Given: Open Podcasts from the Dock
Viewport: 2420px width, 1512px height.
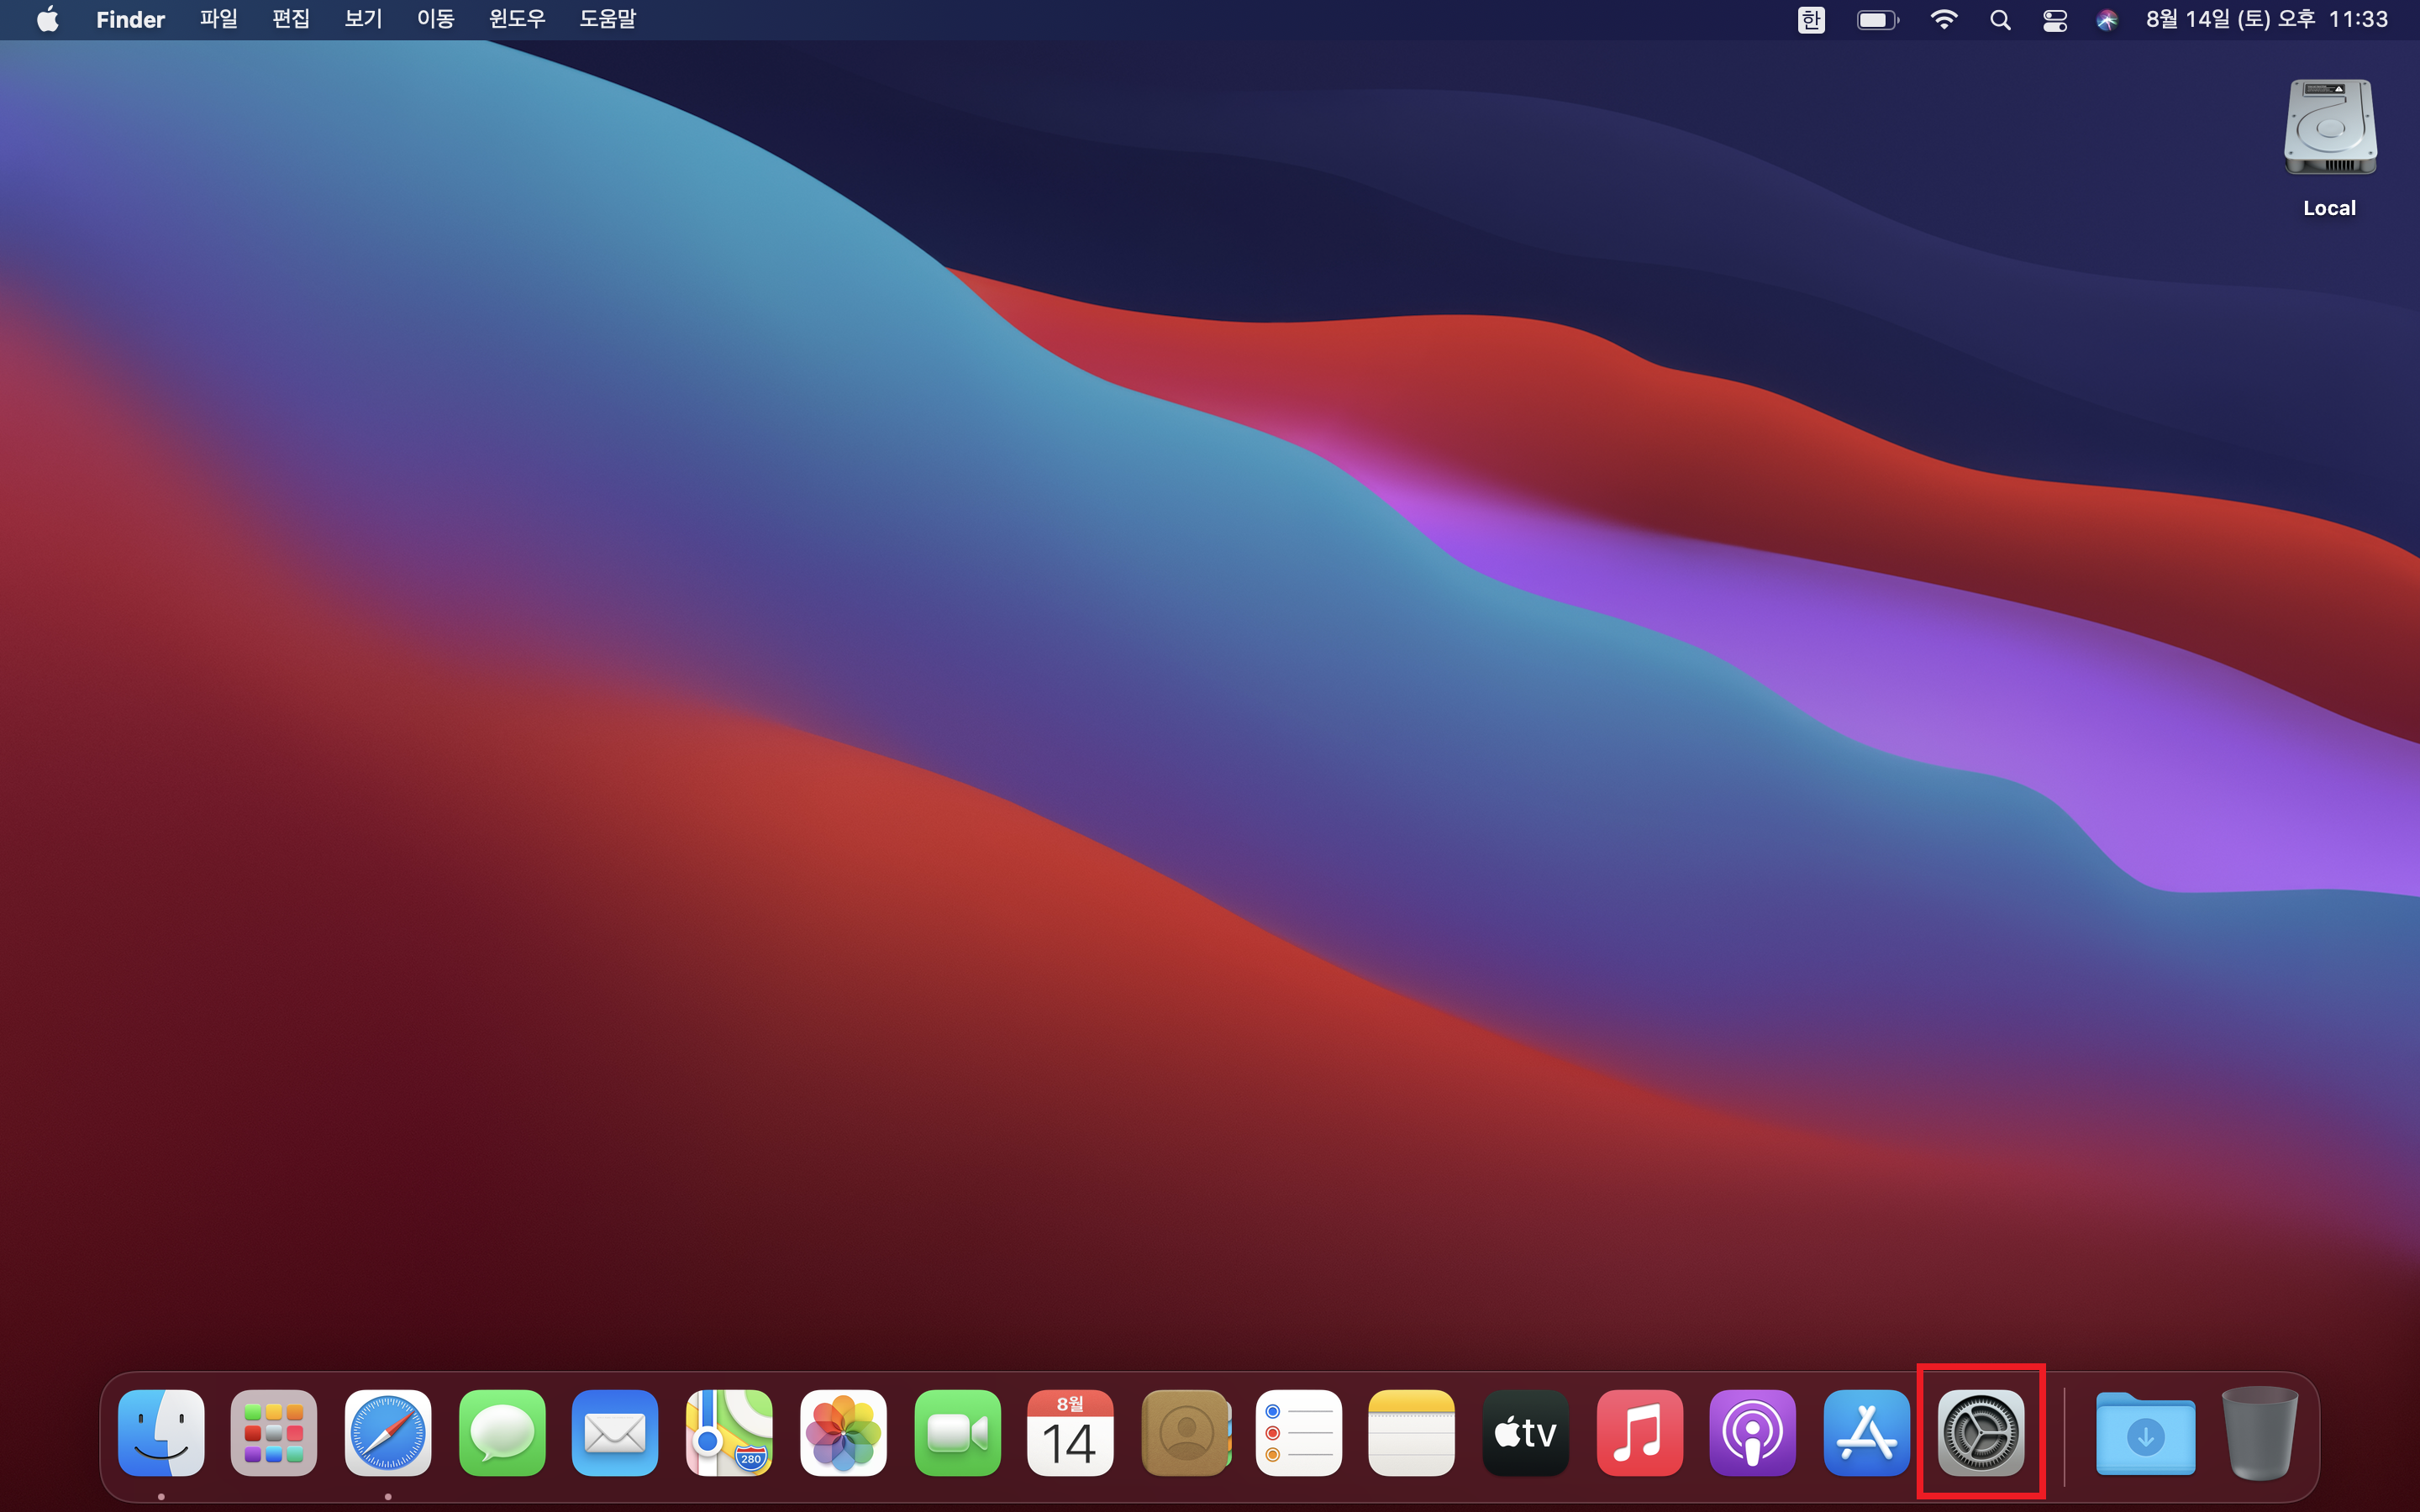Looking at the screenshot, I should (1752, 1432).
